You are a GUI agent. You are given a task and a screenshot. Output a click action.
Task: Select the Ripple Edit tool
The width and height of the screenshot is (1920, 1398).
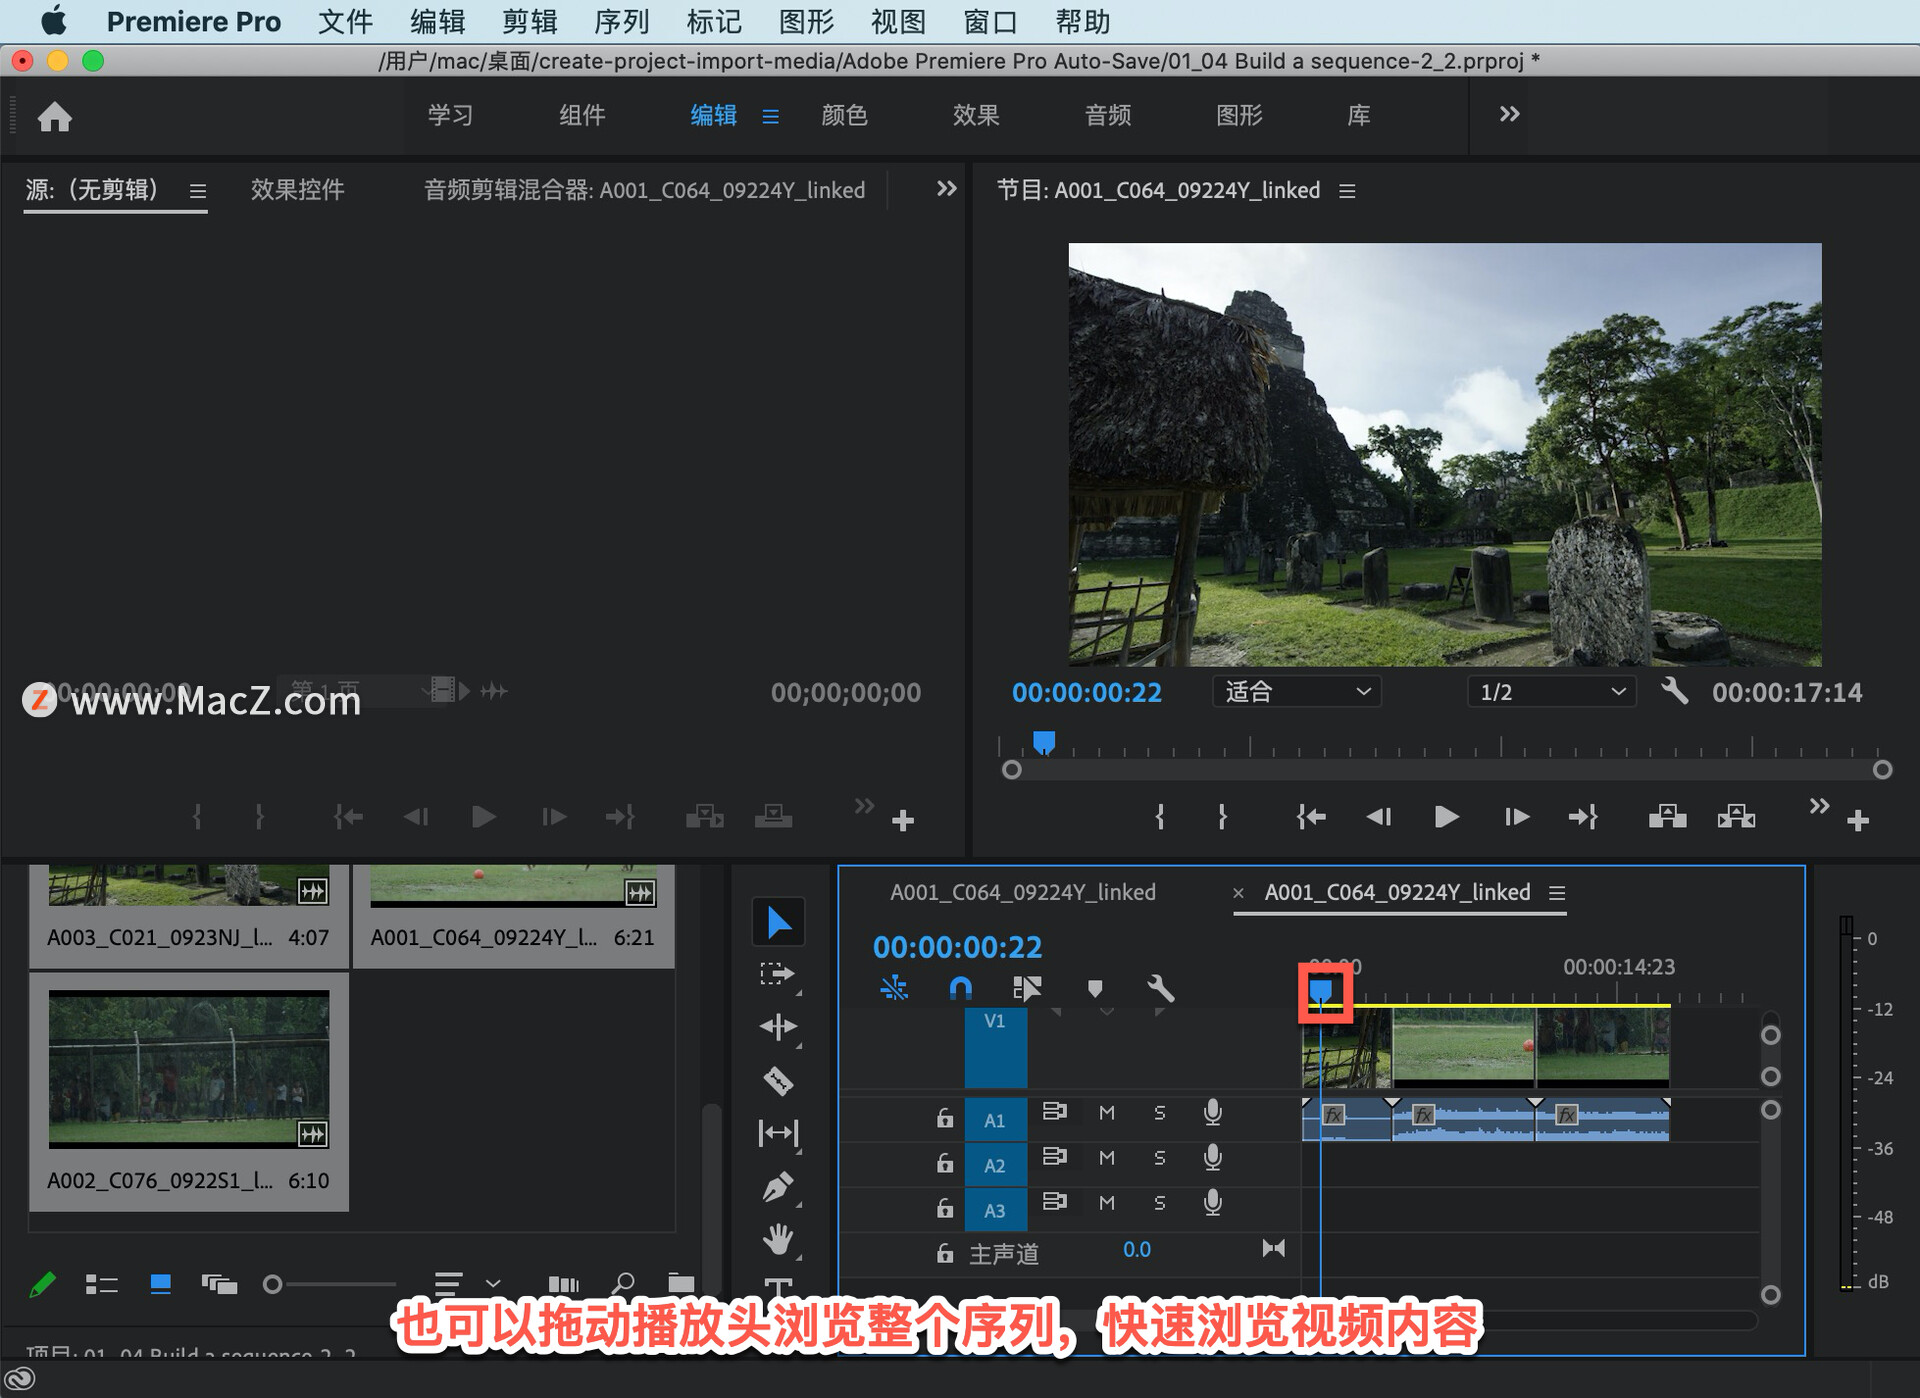[778, 1027]
